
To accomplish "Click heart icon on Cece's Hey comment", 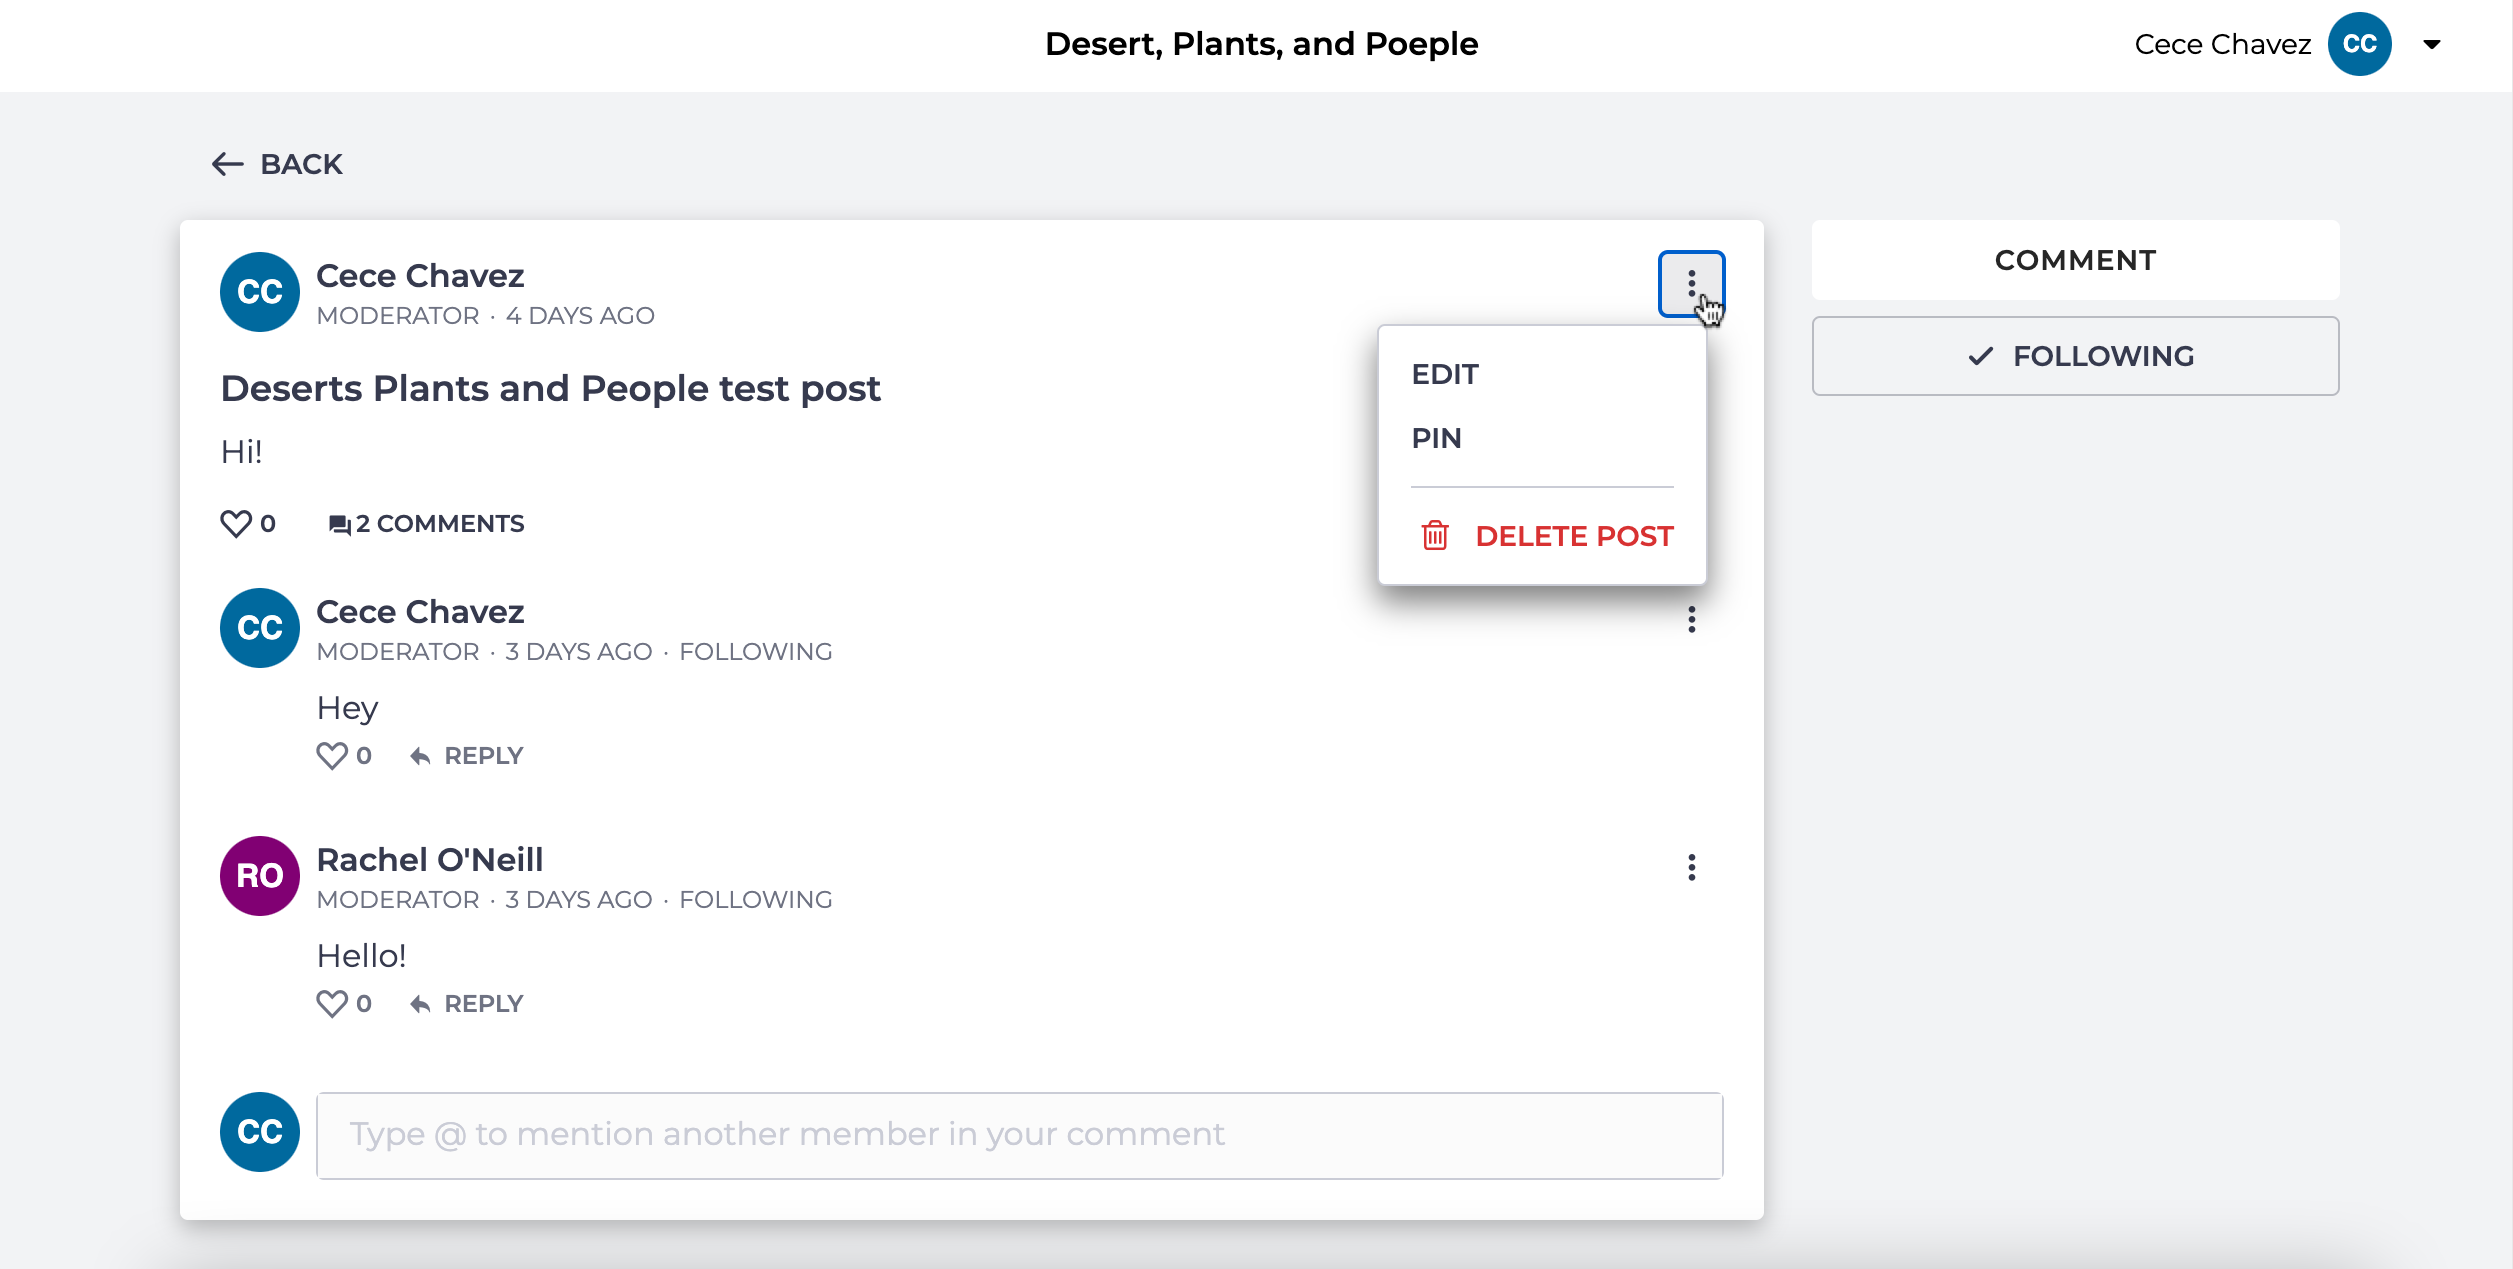I will click(332, 755).
